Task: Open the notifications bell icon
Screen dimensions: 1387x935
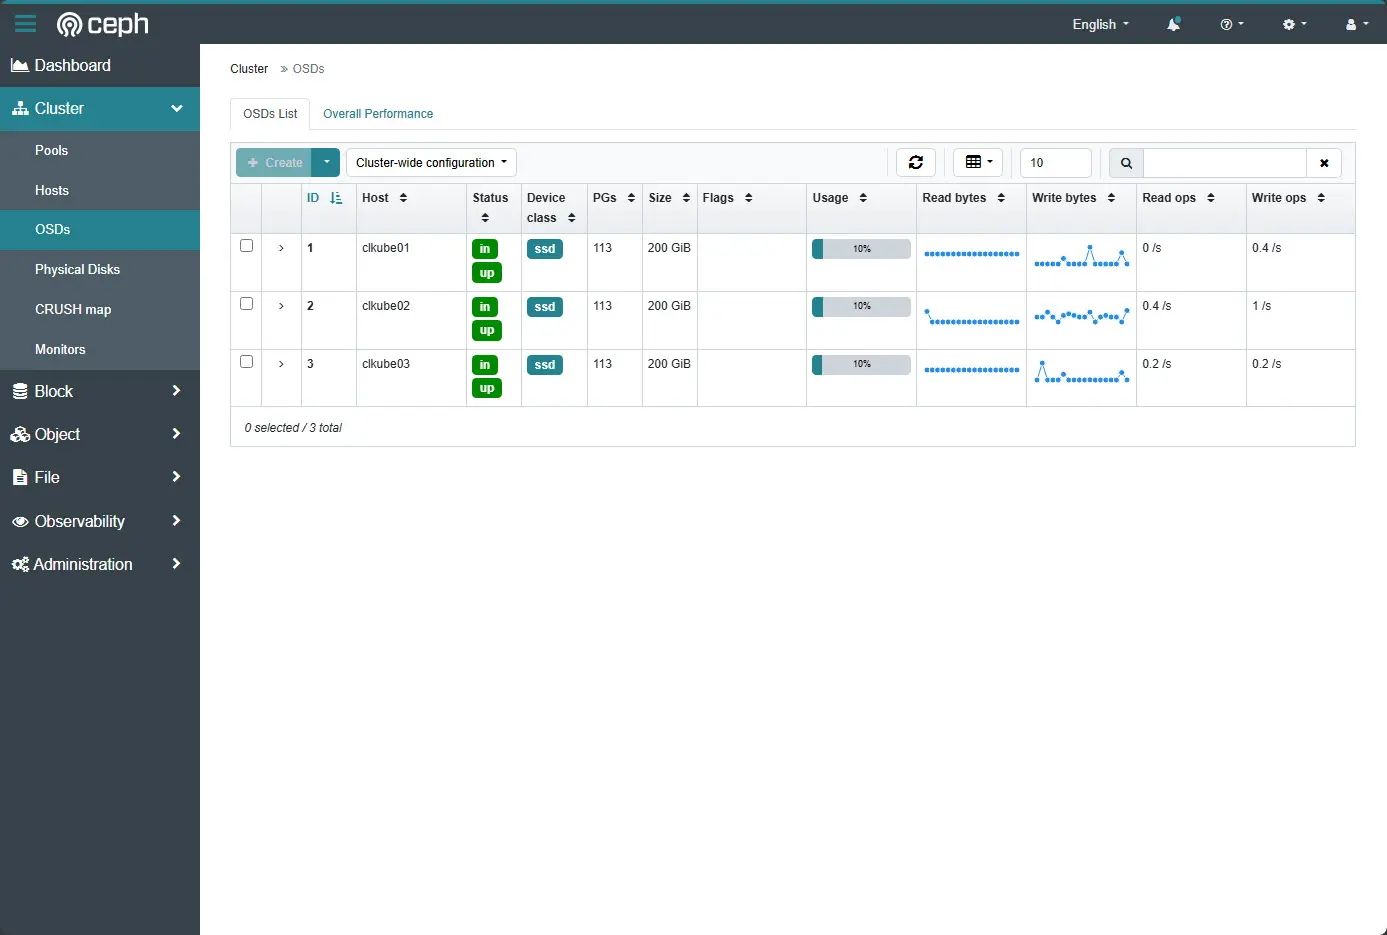Action: pos(1173,24)
